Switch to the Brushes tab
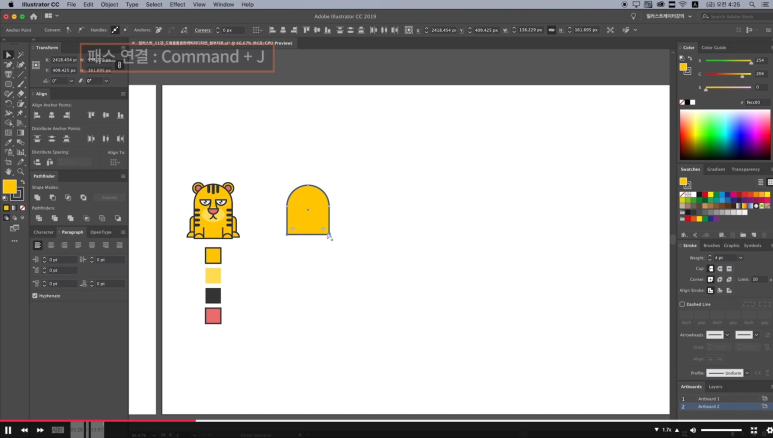The height and width of the screenshot is (438, 773). pyautogui.click(x=711, y=245)
